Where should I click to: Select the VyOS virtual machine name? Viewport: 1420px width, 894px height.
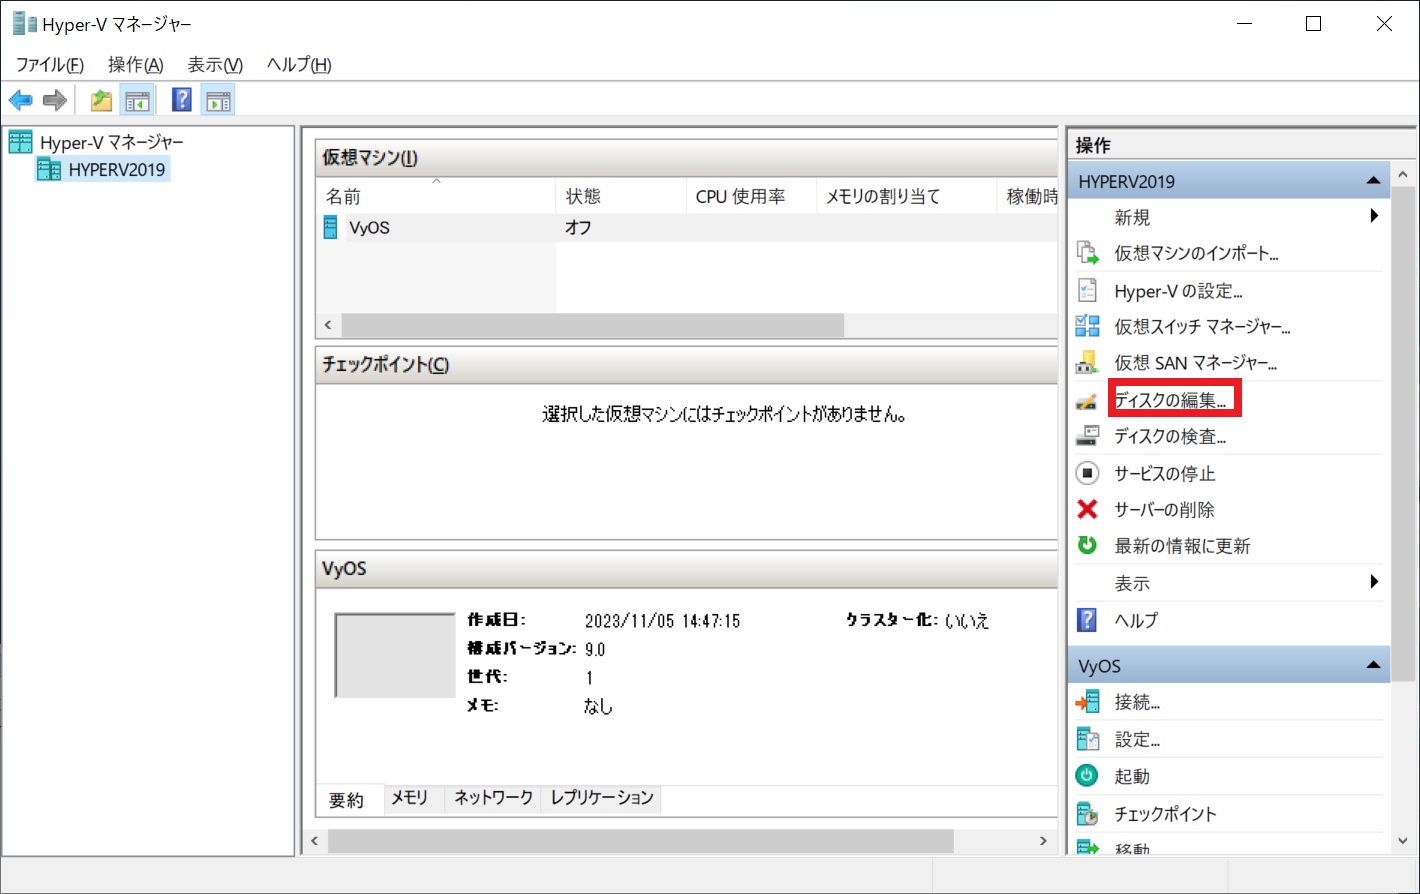tap(369, 227)
